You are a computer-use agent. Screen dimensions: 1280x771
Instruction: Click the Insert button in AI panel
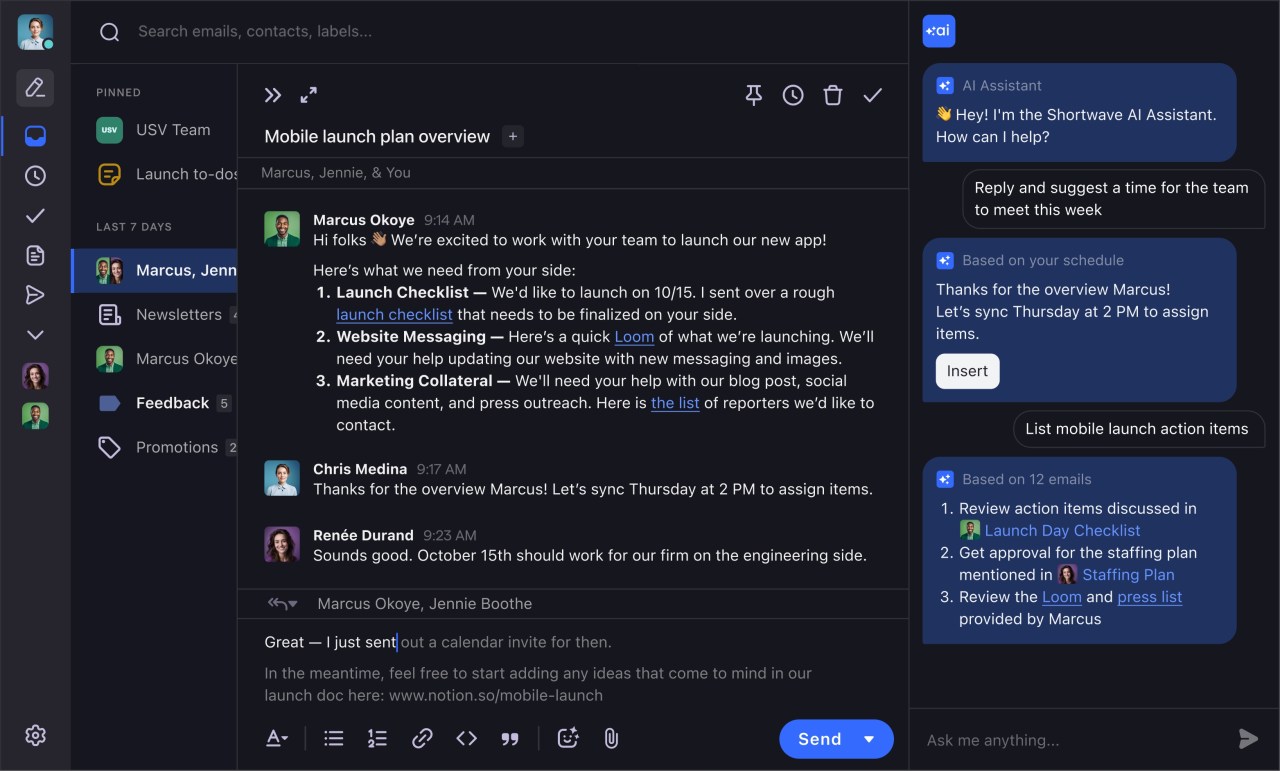point(967,371)
